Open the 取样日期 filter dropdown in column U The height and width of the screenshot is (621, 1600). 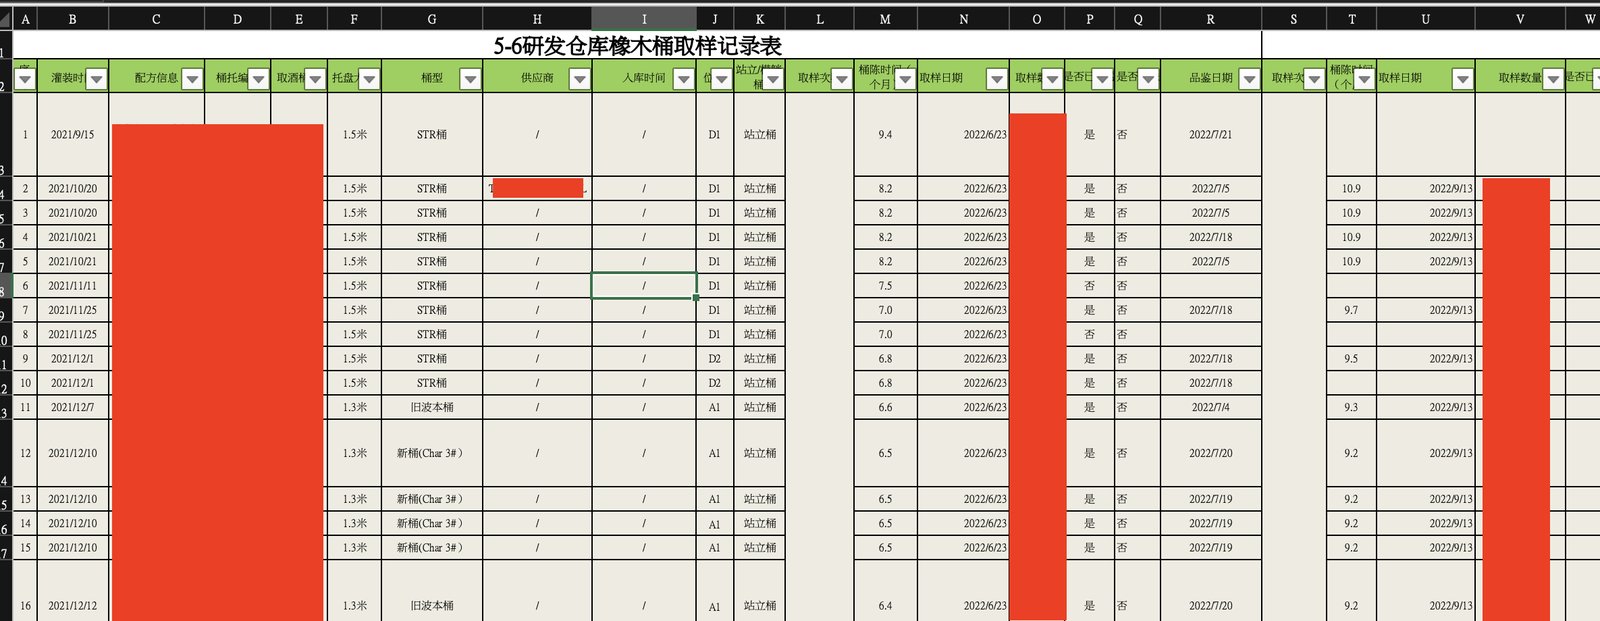coord(1463,79)
